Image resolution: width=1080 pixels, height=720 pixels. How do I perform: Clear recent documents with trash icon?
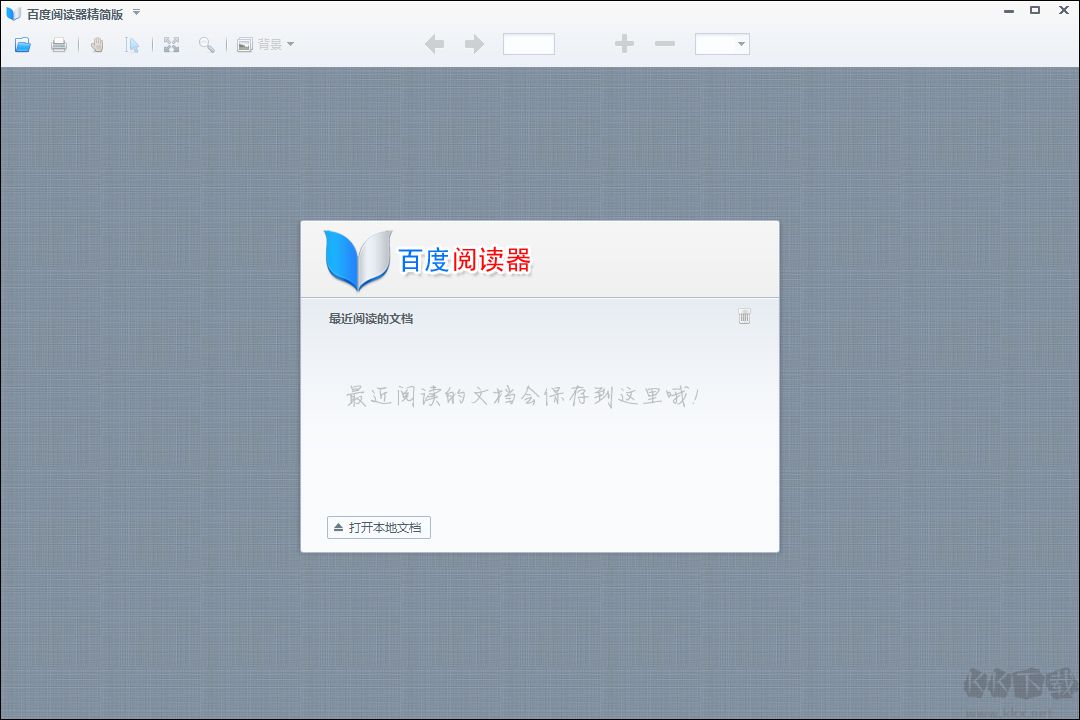coord(745,316)
